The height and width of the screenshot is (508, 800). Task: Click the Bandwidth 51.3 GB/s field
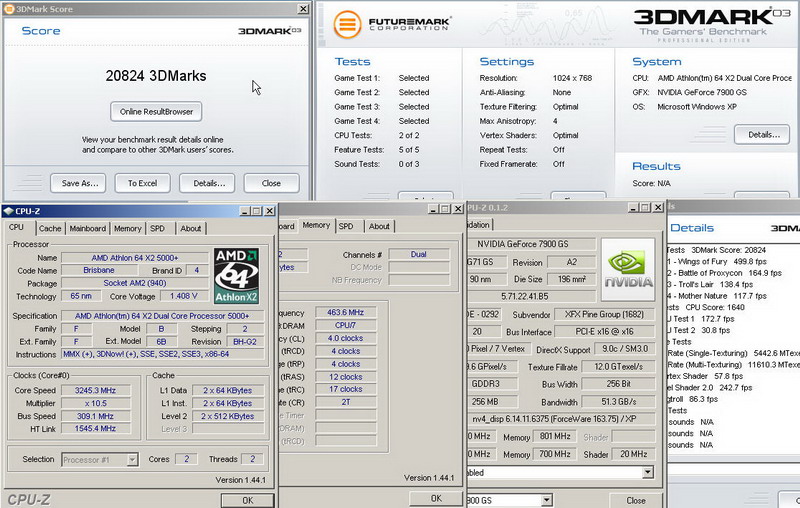pos(618,402)
